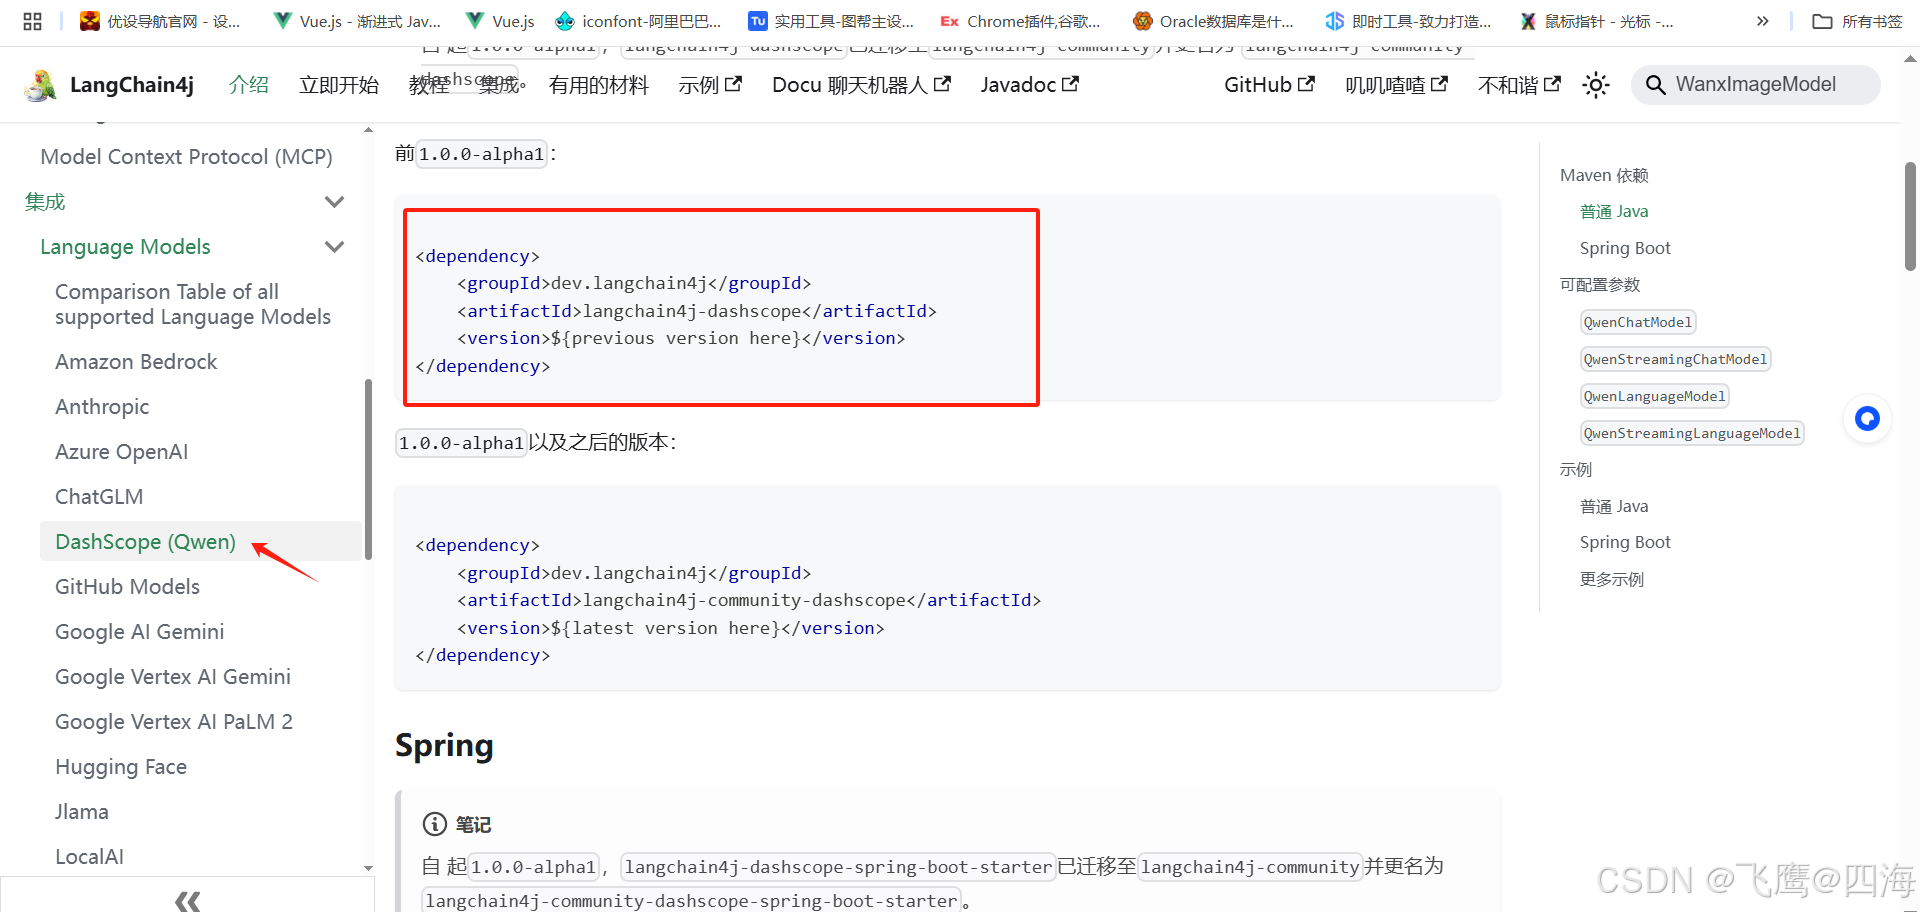Viewport: 1920px width, 912px height.
Task: Jump to QwenLanguageModel in contents
Action: [x=1654, y=396]
